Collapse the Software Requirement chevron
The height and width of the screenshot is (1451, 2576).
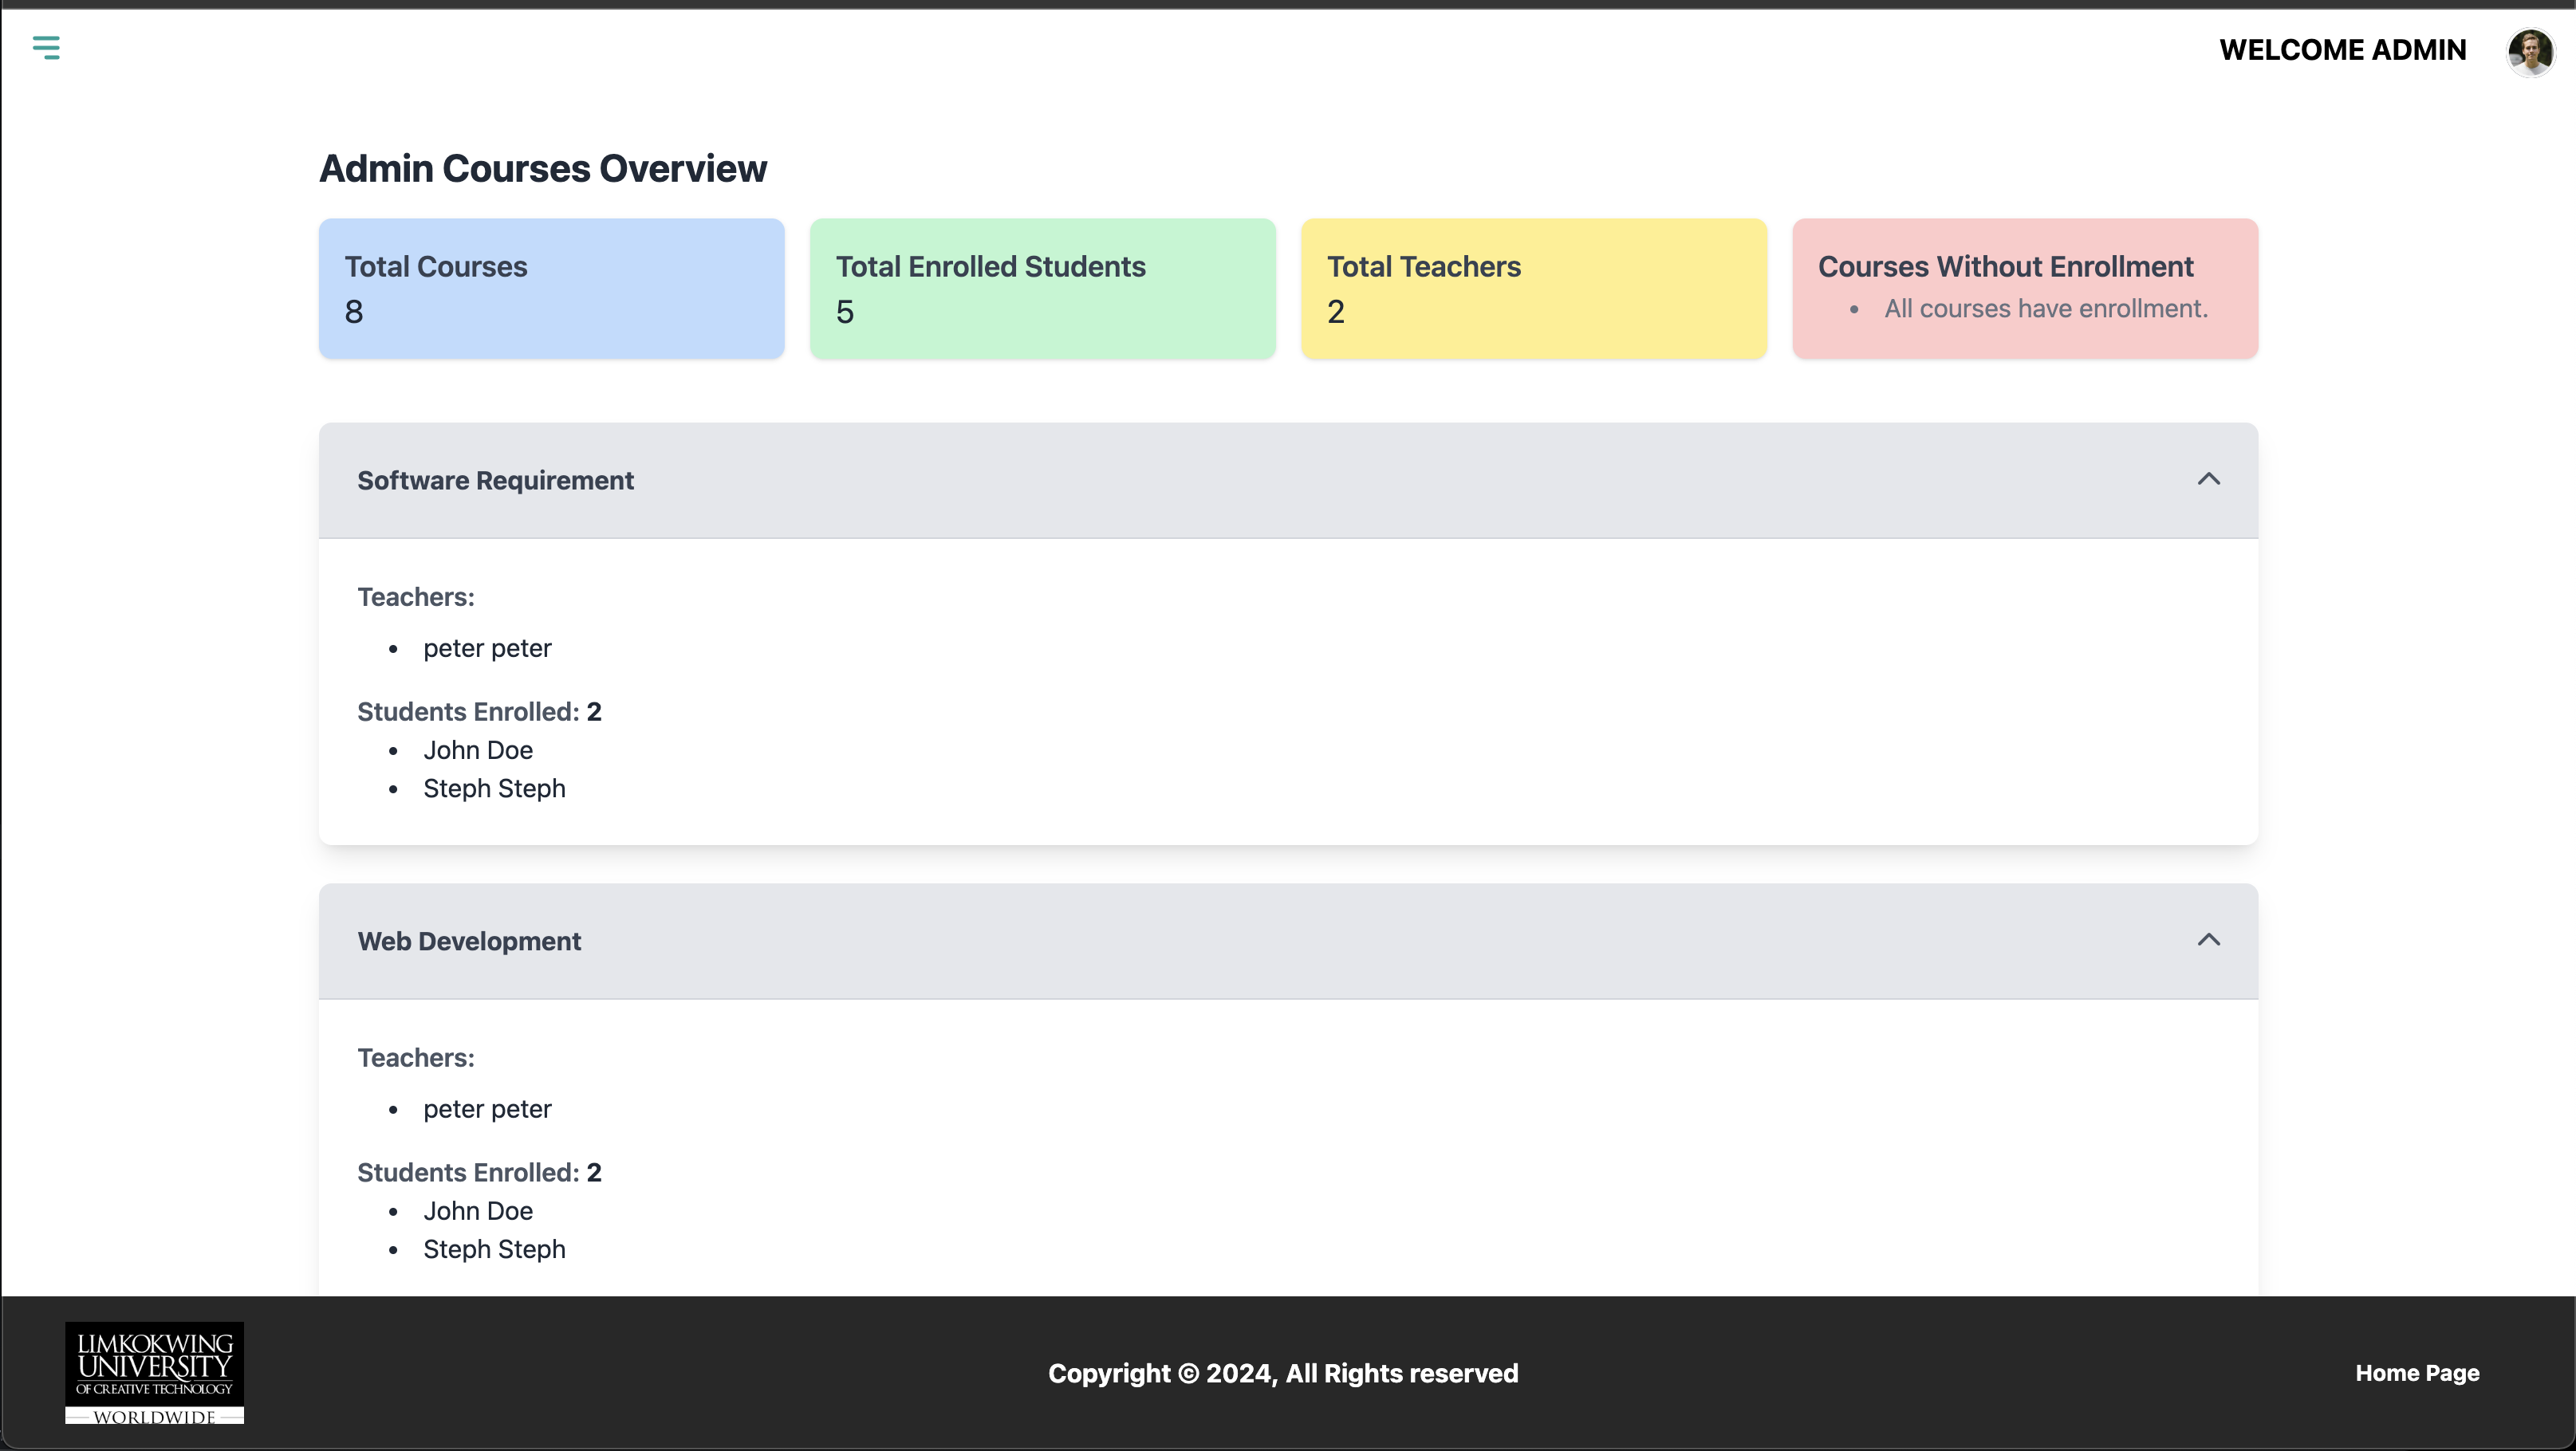2208,480
